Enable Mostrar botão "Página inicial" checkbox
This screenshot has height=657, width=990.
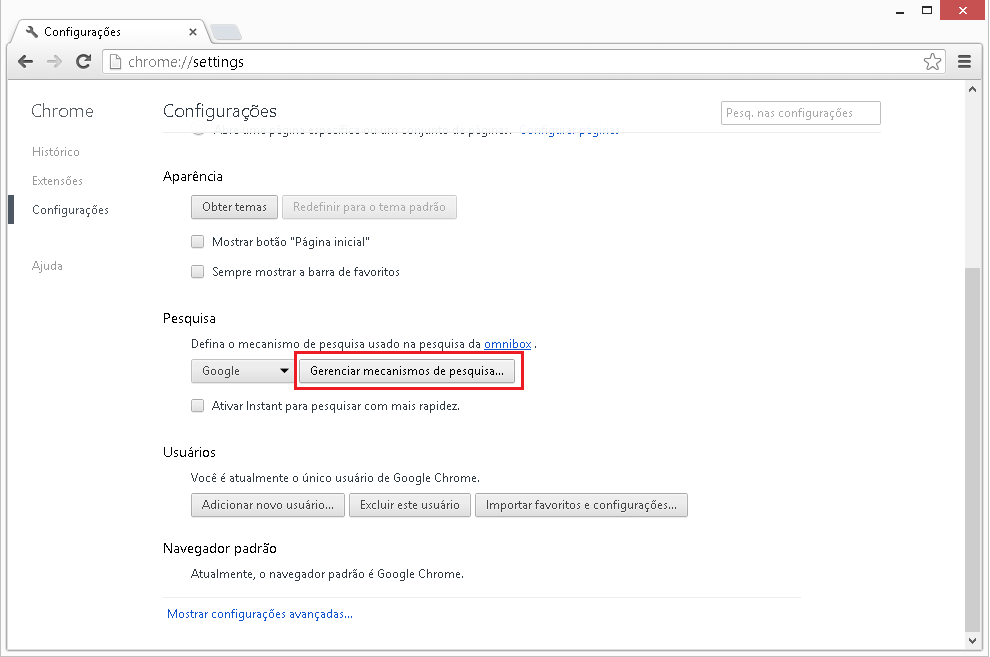pos(198,242)
